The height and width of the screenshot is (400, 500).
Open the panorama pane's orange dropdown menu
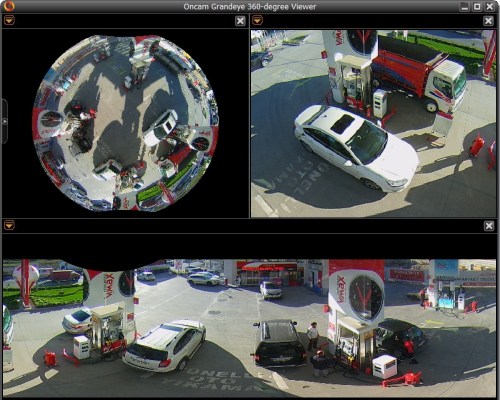[9, 226]
